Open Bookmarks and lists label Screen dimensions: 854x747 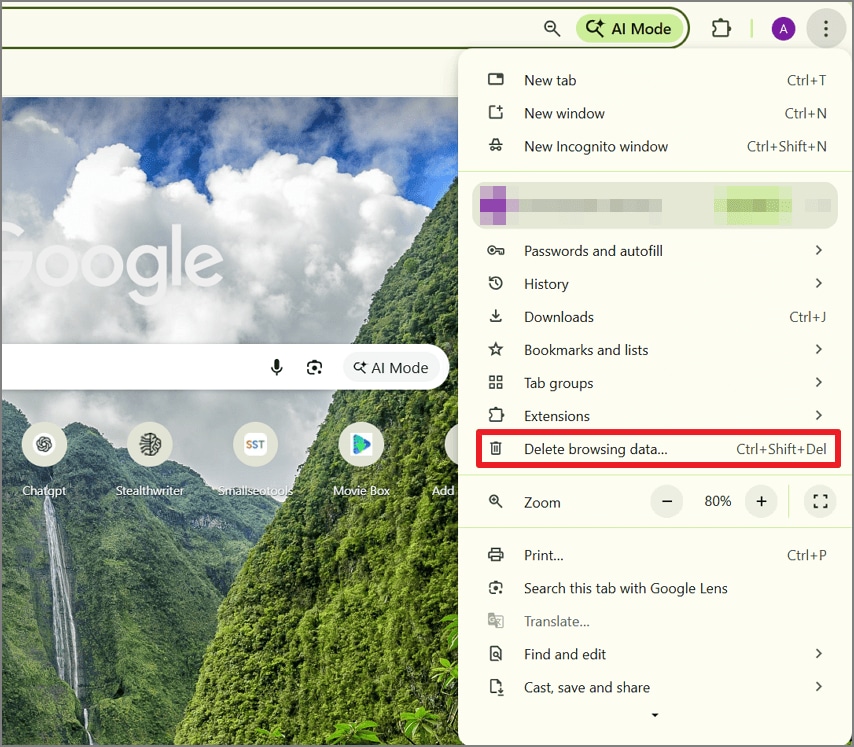click(x=586, y=350)
